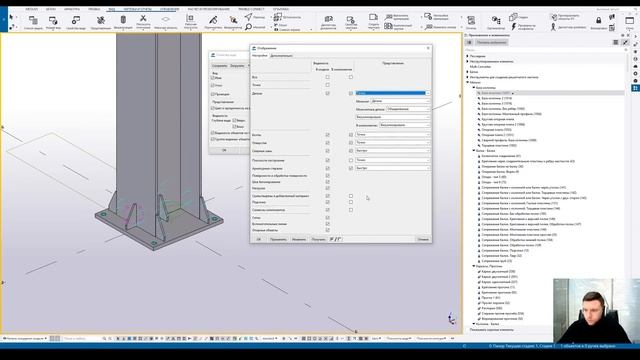
Task: Toggle the Точки visibility checkbox
Action: (x=327, y=85)
